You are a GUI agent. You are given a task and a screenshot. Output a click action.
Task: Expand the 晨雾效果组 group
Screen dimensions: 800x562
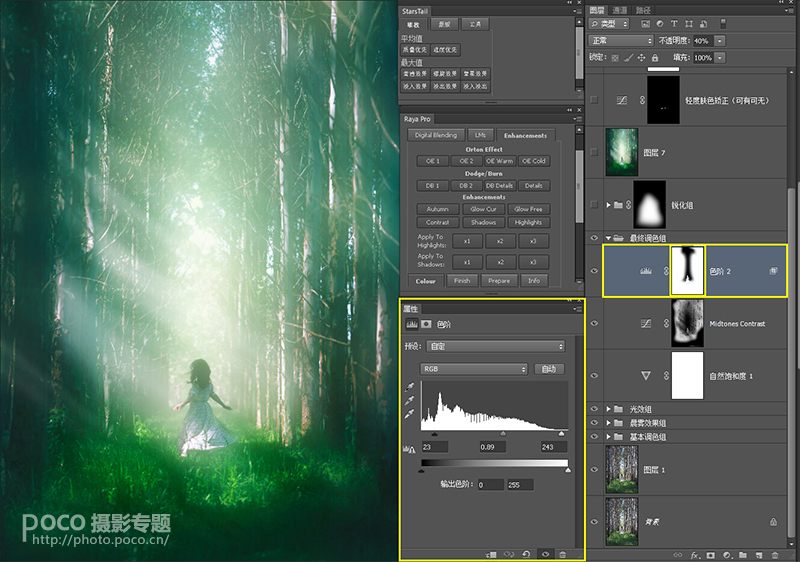coord(608,423)
